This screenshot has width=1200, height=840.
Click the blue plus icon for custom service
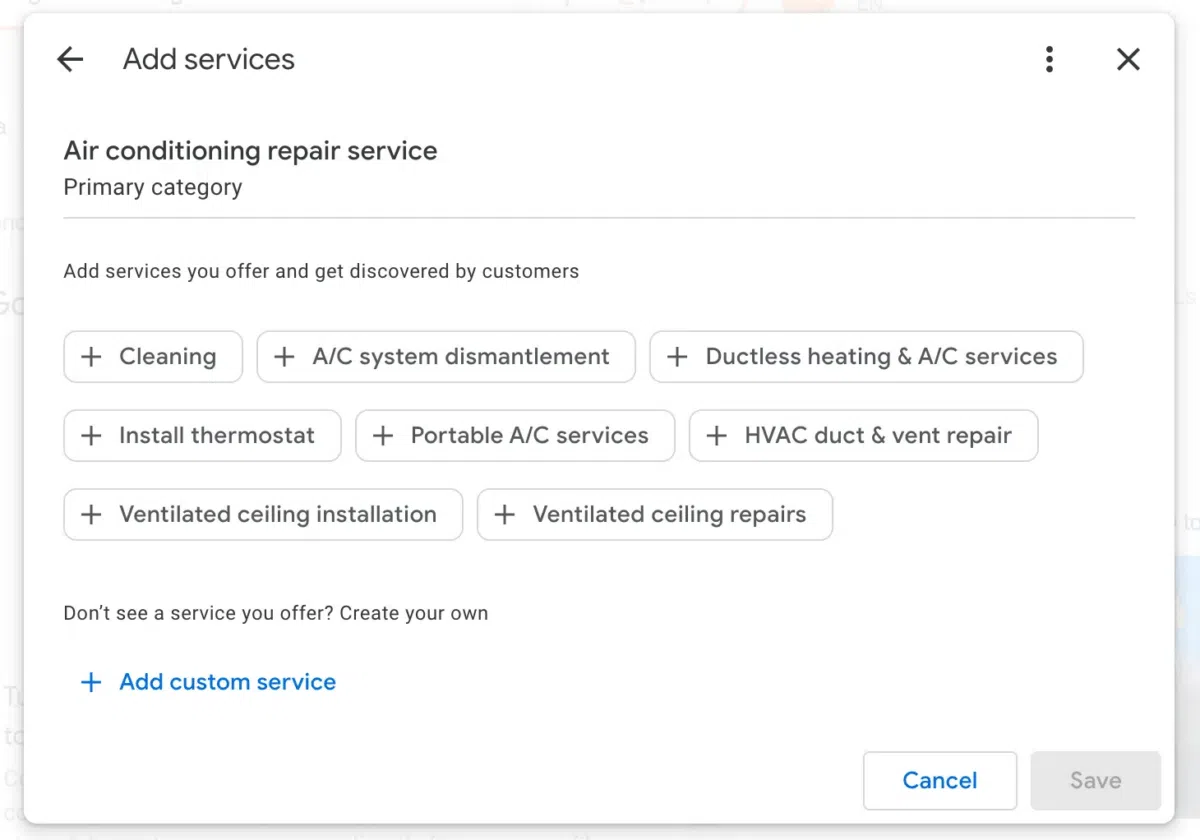click(x=90, y=682)
